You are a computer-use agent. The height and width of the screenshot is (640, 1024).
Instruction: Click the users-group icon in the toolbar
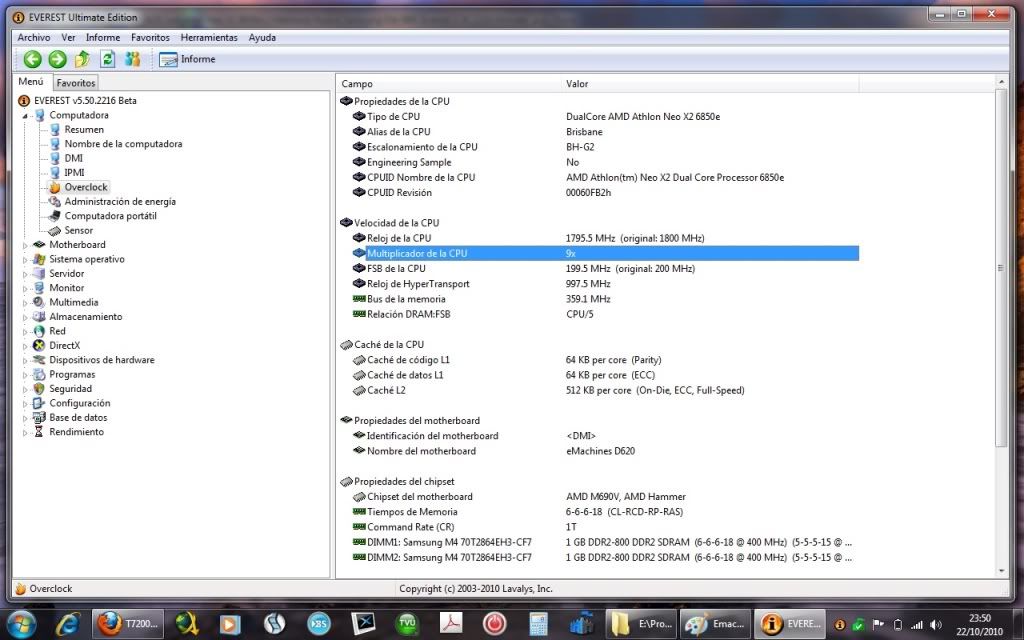[x=133, y=59]
